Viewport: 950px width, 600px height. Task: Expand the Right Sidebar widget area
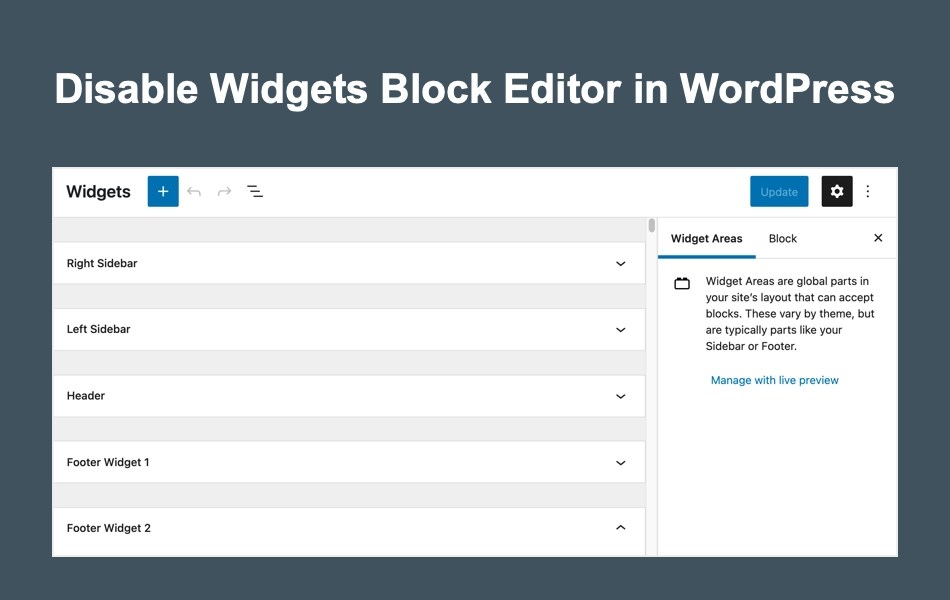(x=620, y=263)
